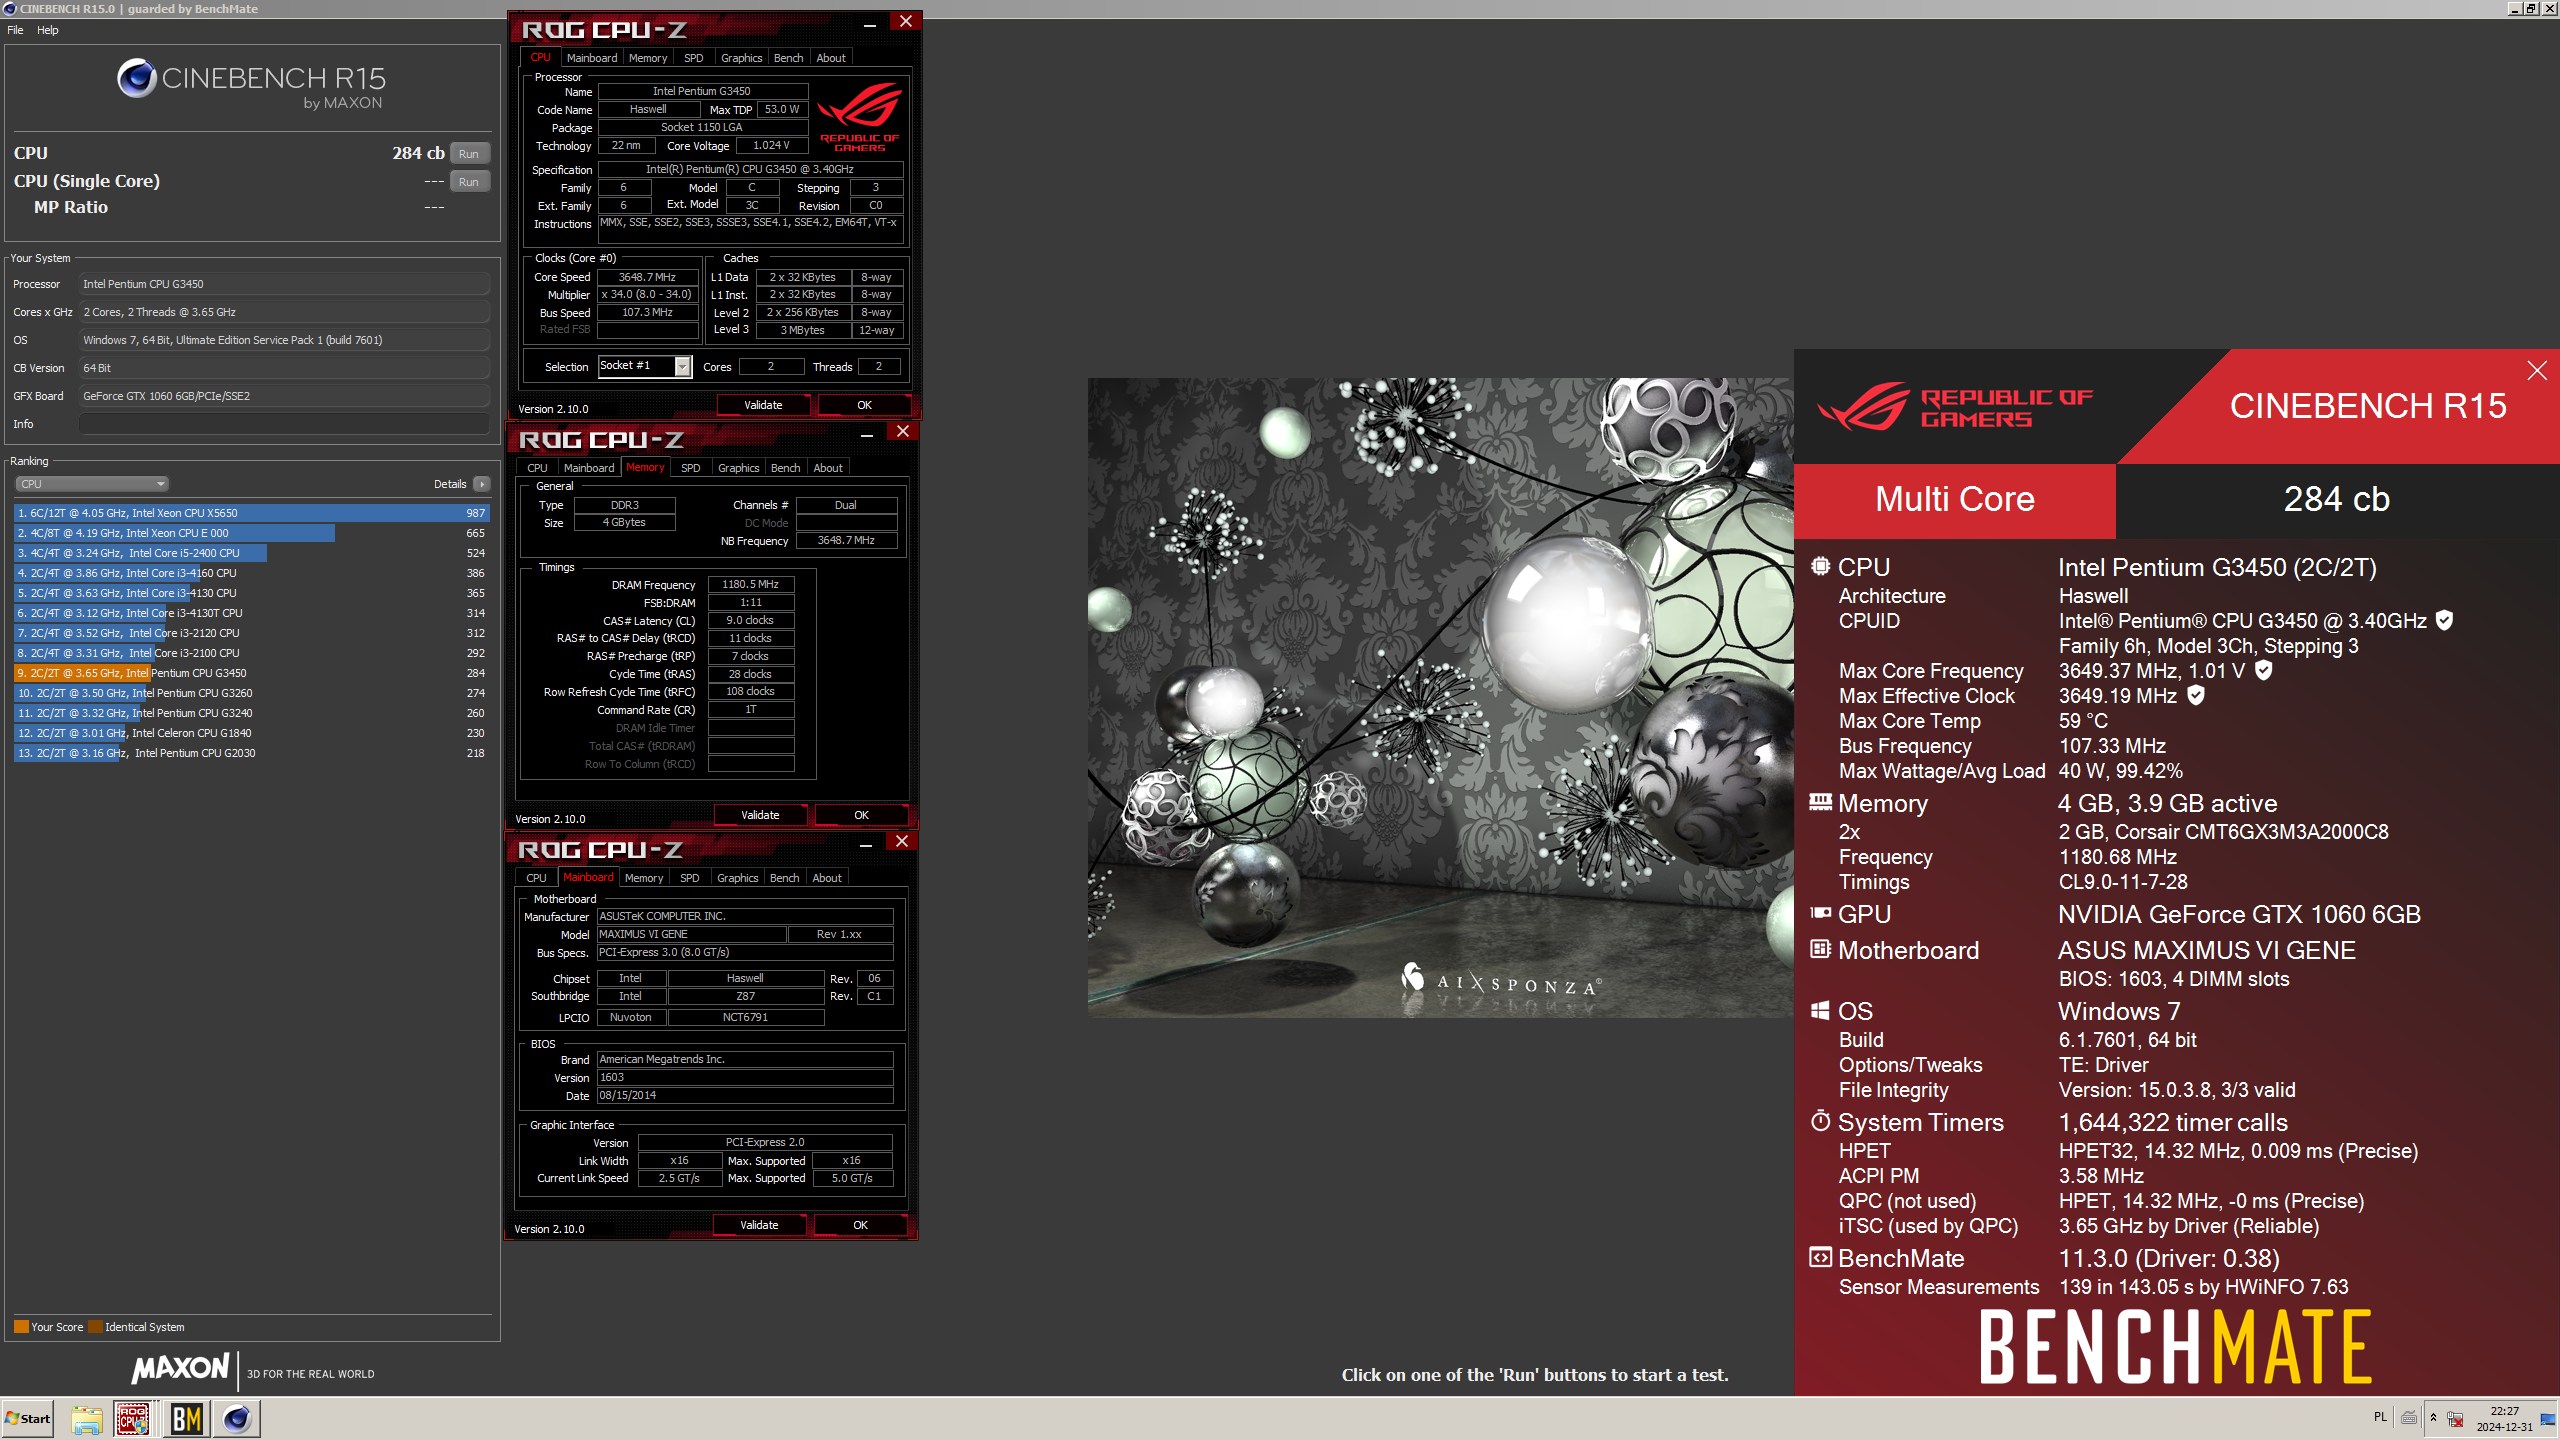Click Validate in the bottom CPU-Z Mainboard window

759,1225
